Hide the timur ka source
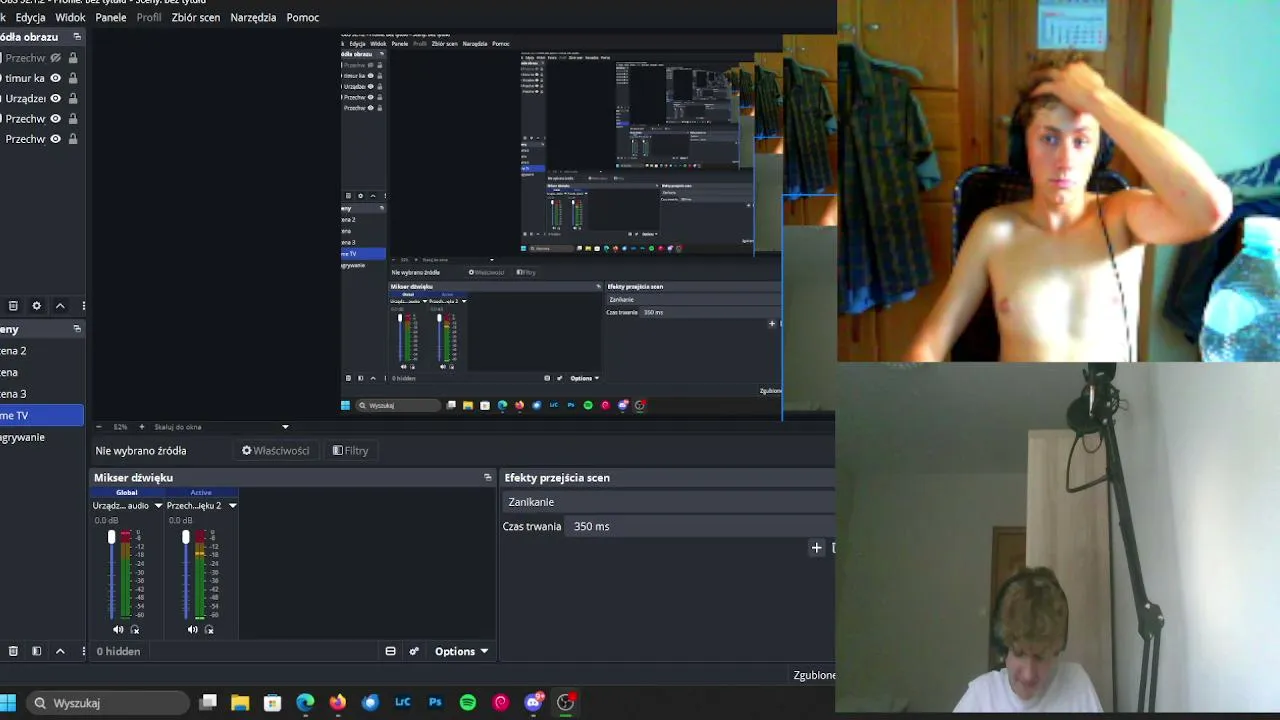 pyautogui.click(x=56, y=78)
